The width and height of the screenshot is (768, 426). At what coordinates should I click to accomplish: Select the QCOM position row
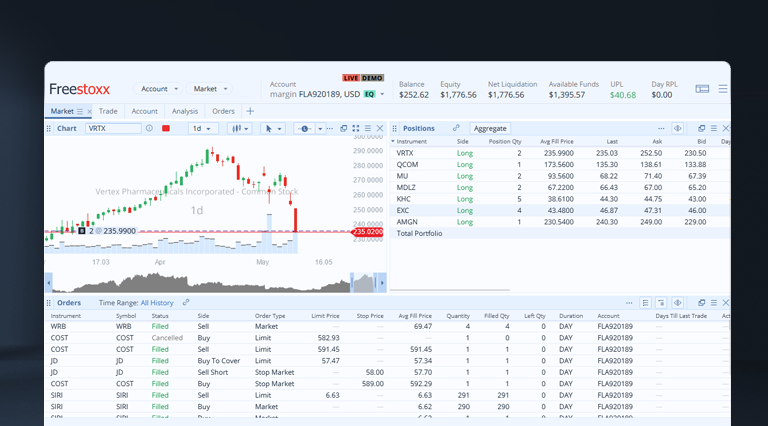560,165
